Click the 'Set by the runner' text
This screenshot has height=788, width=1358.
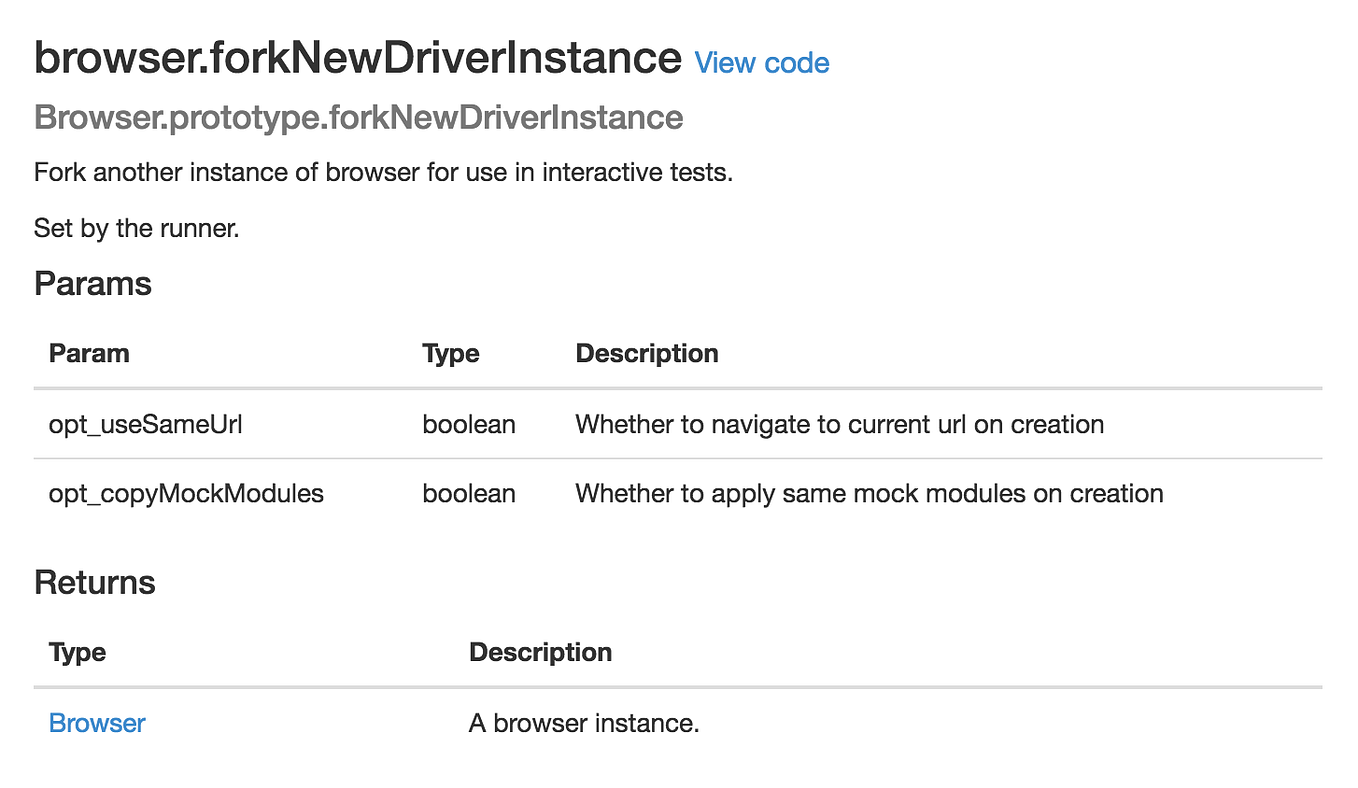[x=137, y=228]
